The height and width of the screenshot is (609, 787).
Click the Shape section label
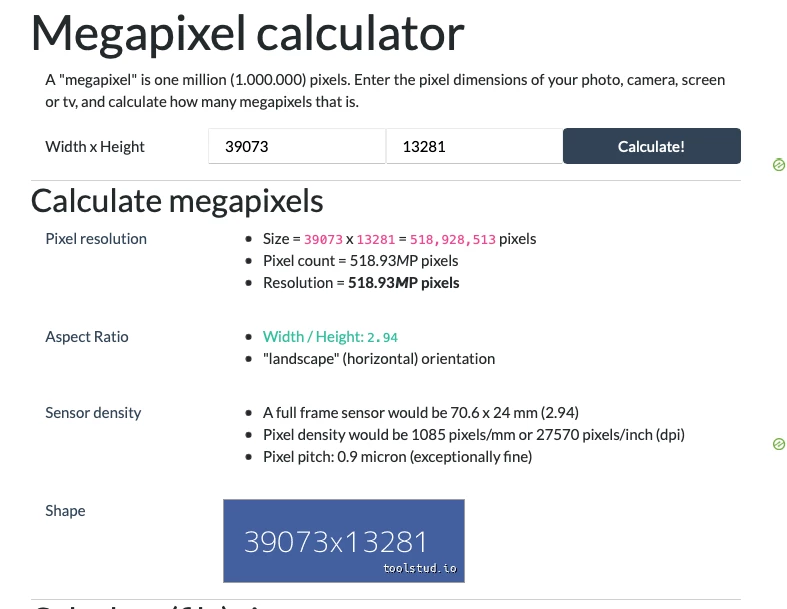point(65,511)
